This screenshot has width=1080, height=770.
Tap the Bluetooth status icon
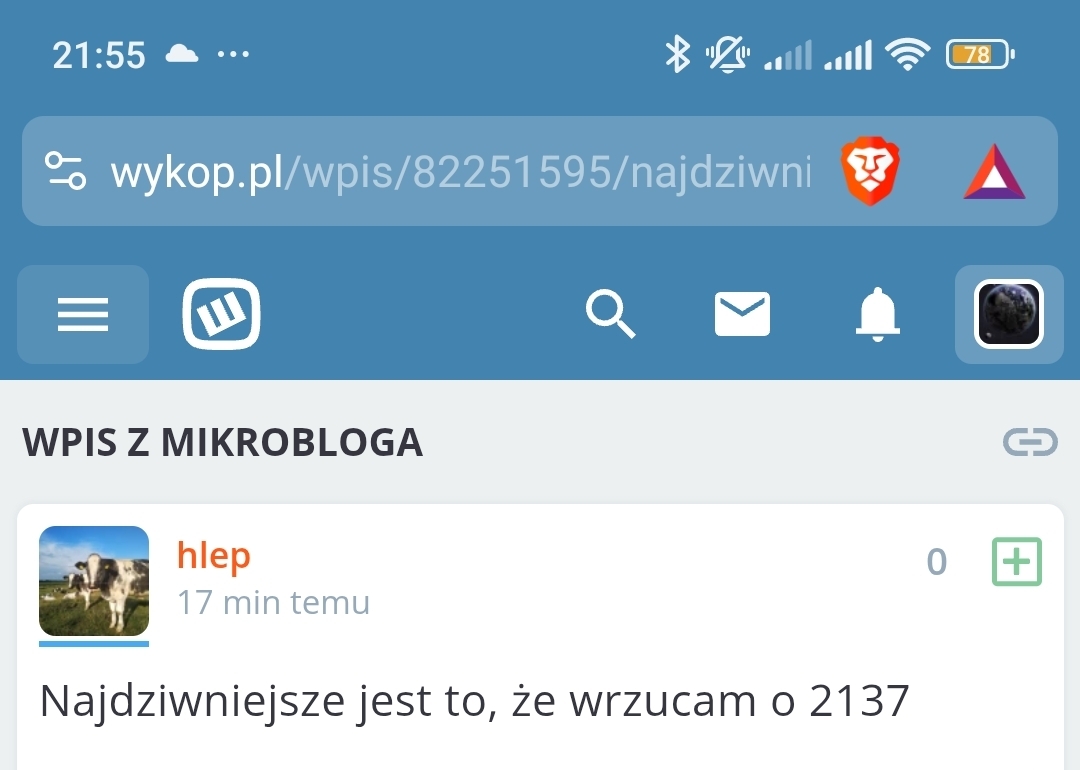tap(677, 54)
